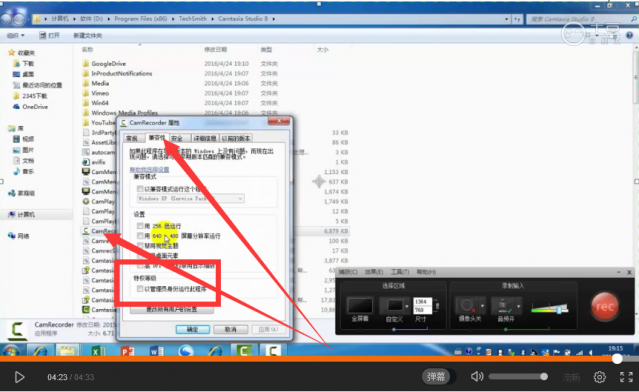Viewport: 639px width, 392px height.
Task: Click the 确定 button in properties dialog
Action: 192,329
